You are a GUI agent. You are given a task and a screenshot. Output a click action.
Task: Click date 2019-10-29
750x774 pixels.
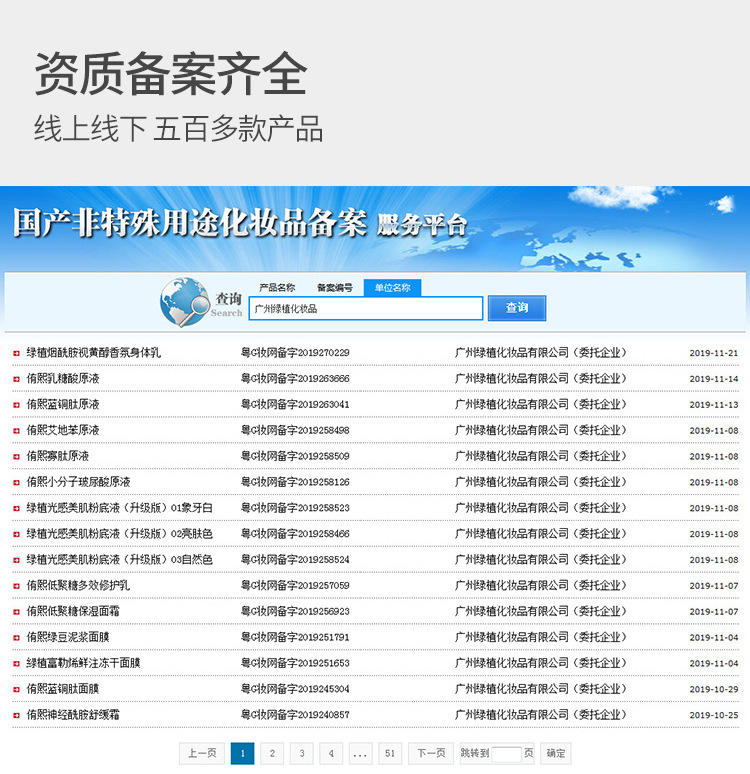[714, 689]
